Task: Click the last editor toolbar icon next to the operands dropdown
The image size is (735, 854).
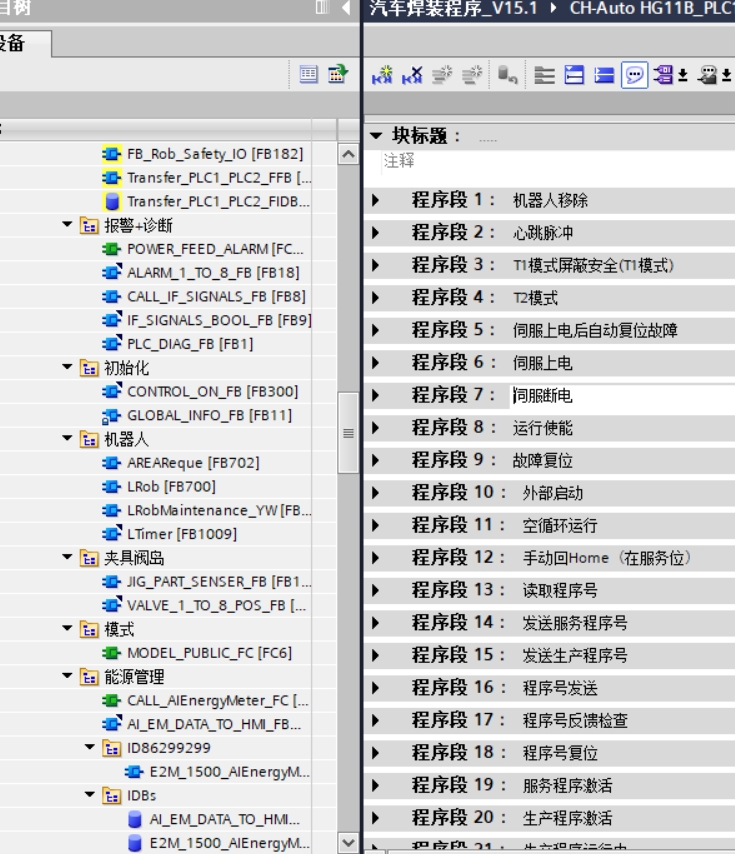Action: click(x=708, y=75)
